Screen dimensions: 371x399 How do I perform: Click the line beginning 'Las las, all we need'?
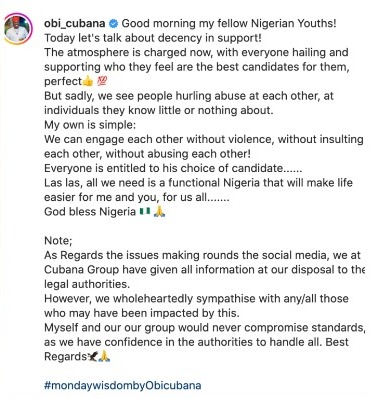(x=198, y=183)
